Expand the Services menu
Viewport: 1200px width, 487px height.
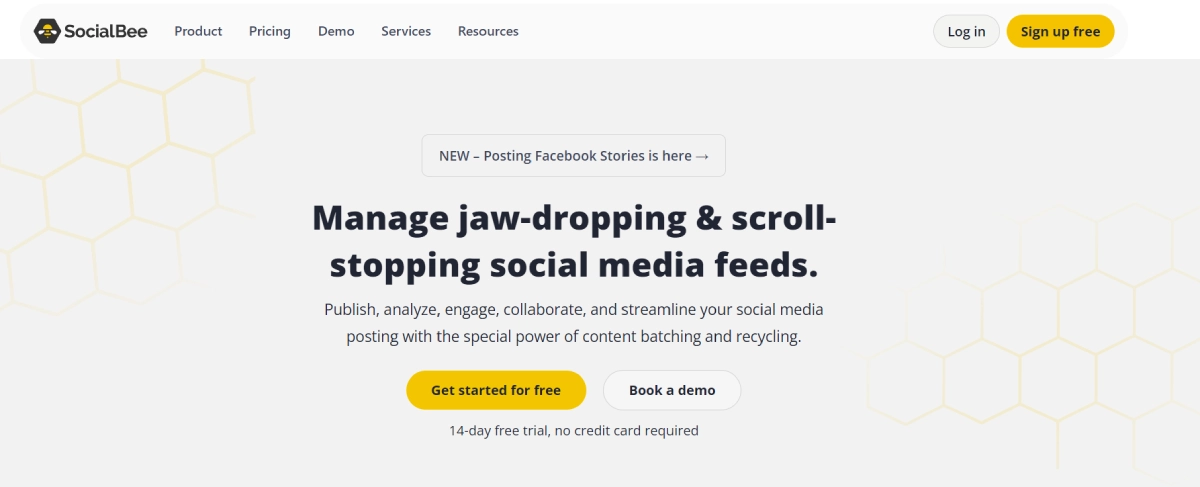pyautogui.click(x=406, y=31)
